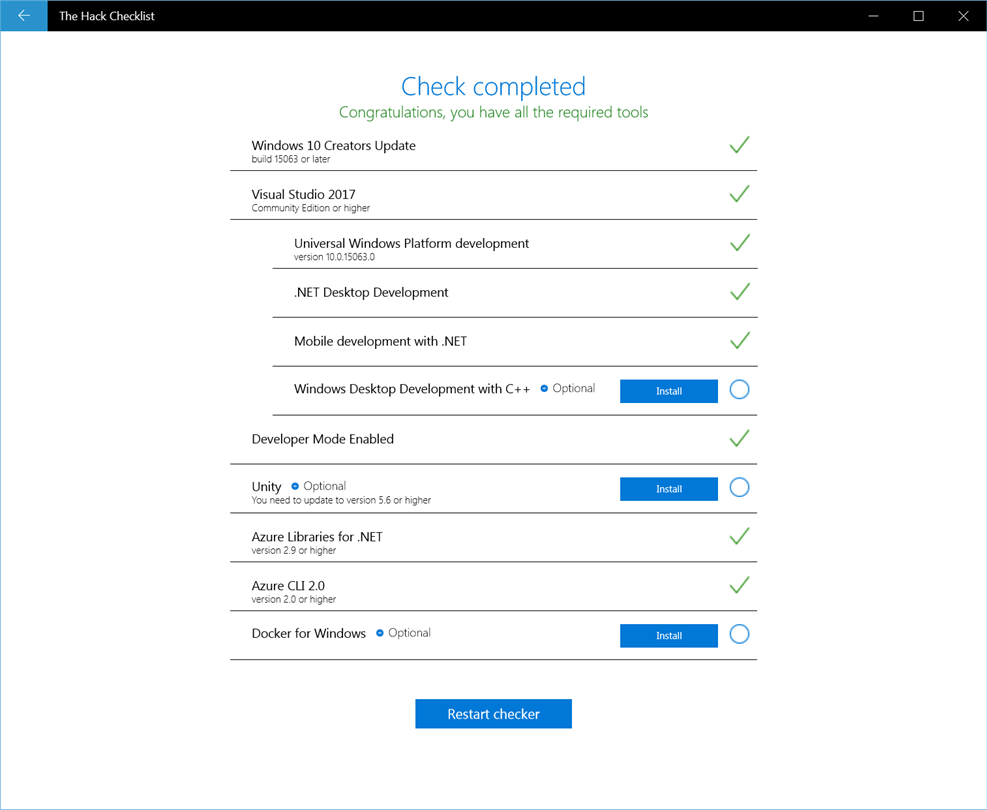The image size is (987, 810).
Task: Install Docker for Windows
Action: click(x=668, y=636)
